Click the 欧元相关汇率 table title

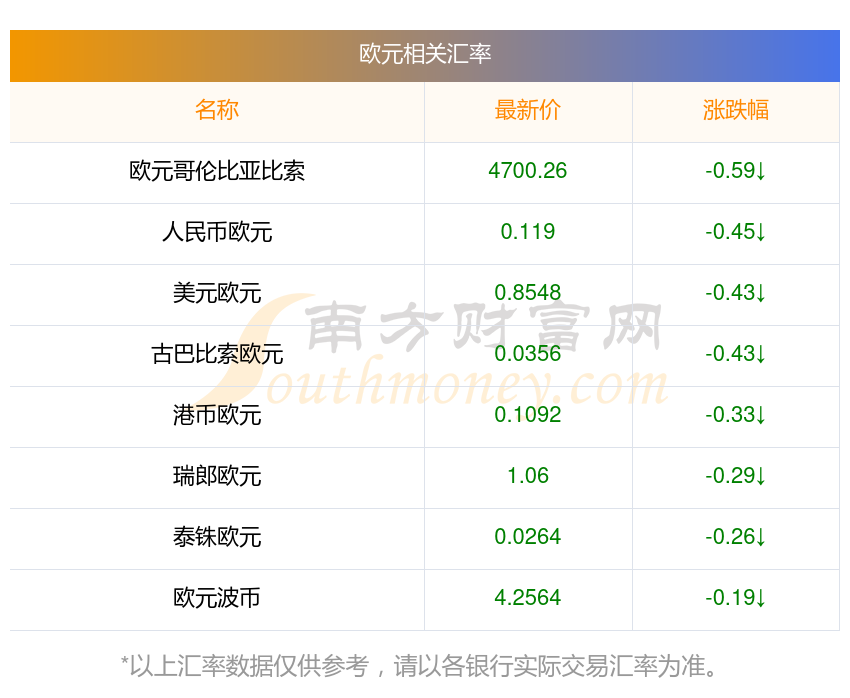425,54
